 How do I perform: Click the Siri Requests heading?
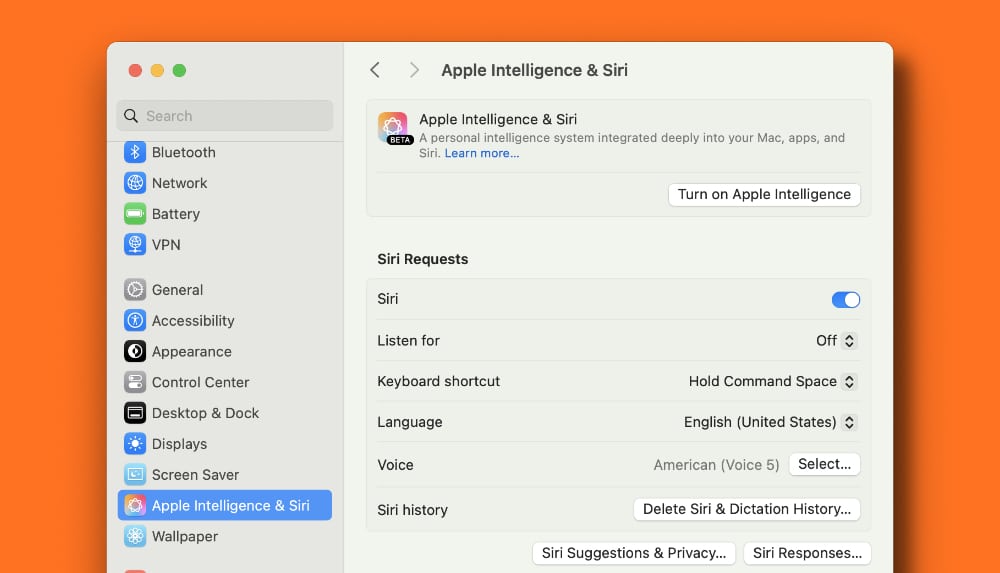[423, 259]
